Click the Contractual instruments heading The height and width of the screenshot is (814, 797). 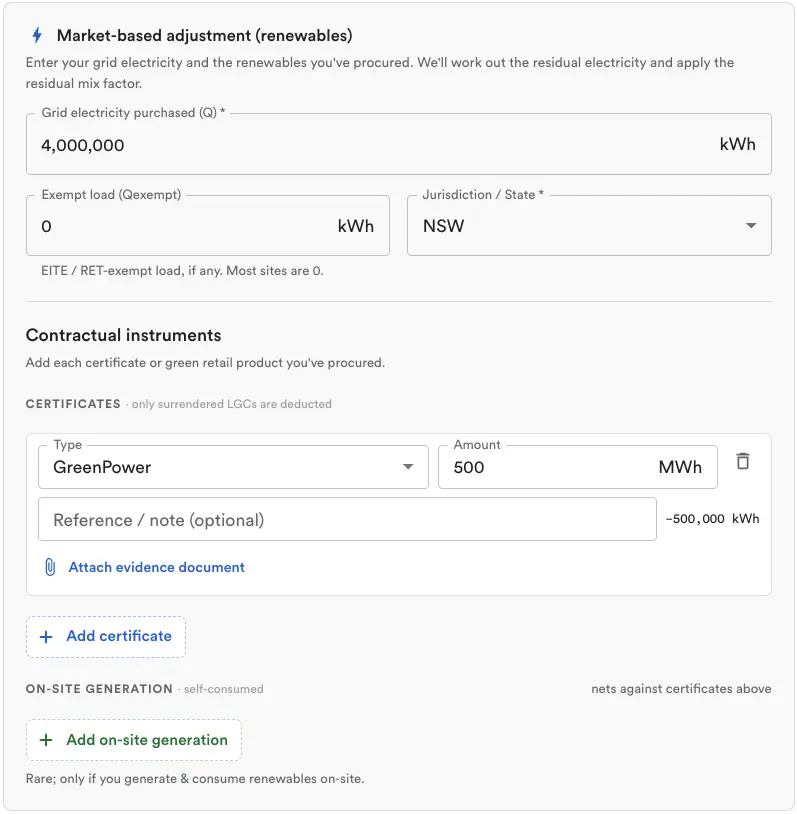(x=124, y=335)
